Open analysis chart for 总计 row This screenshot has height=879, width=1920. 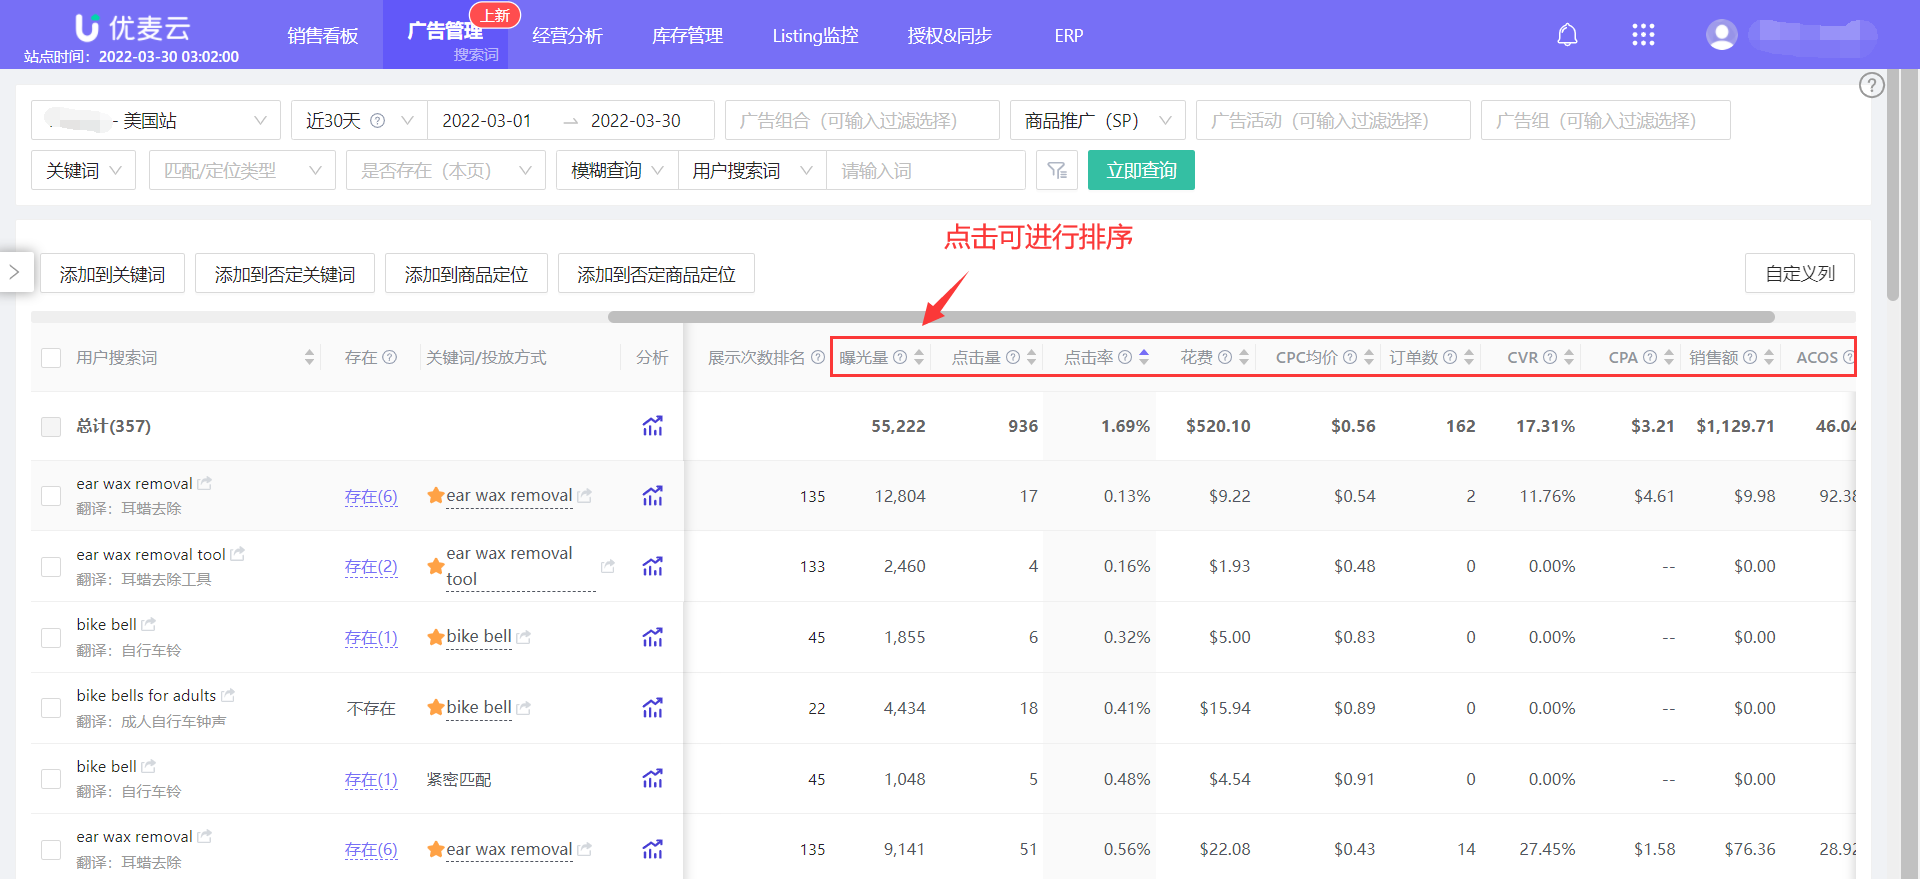(652, 426)
